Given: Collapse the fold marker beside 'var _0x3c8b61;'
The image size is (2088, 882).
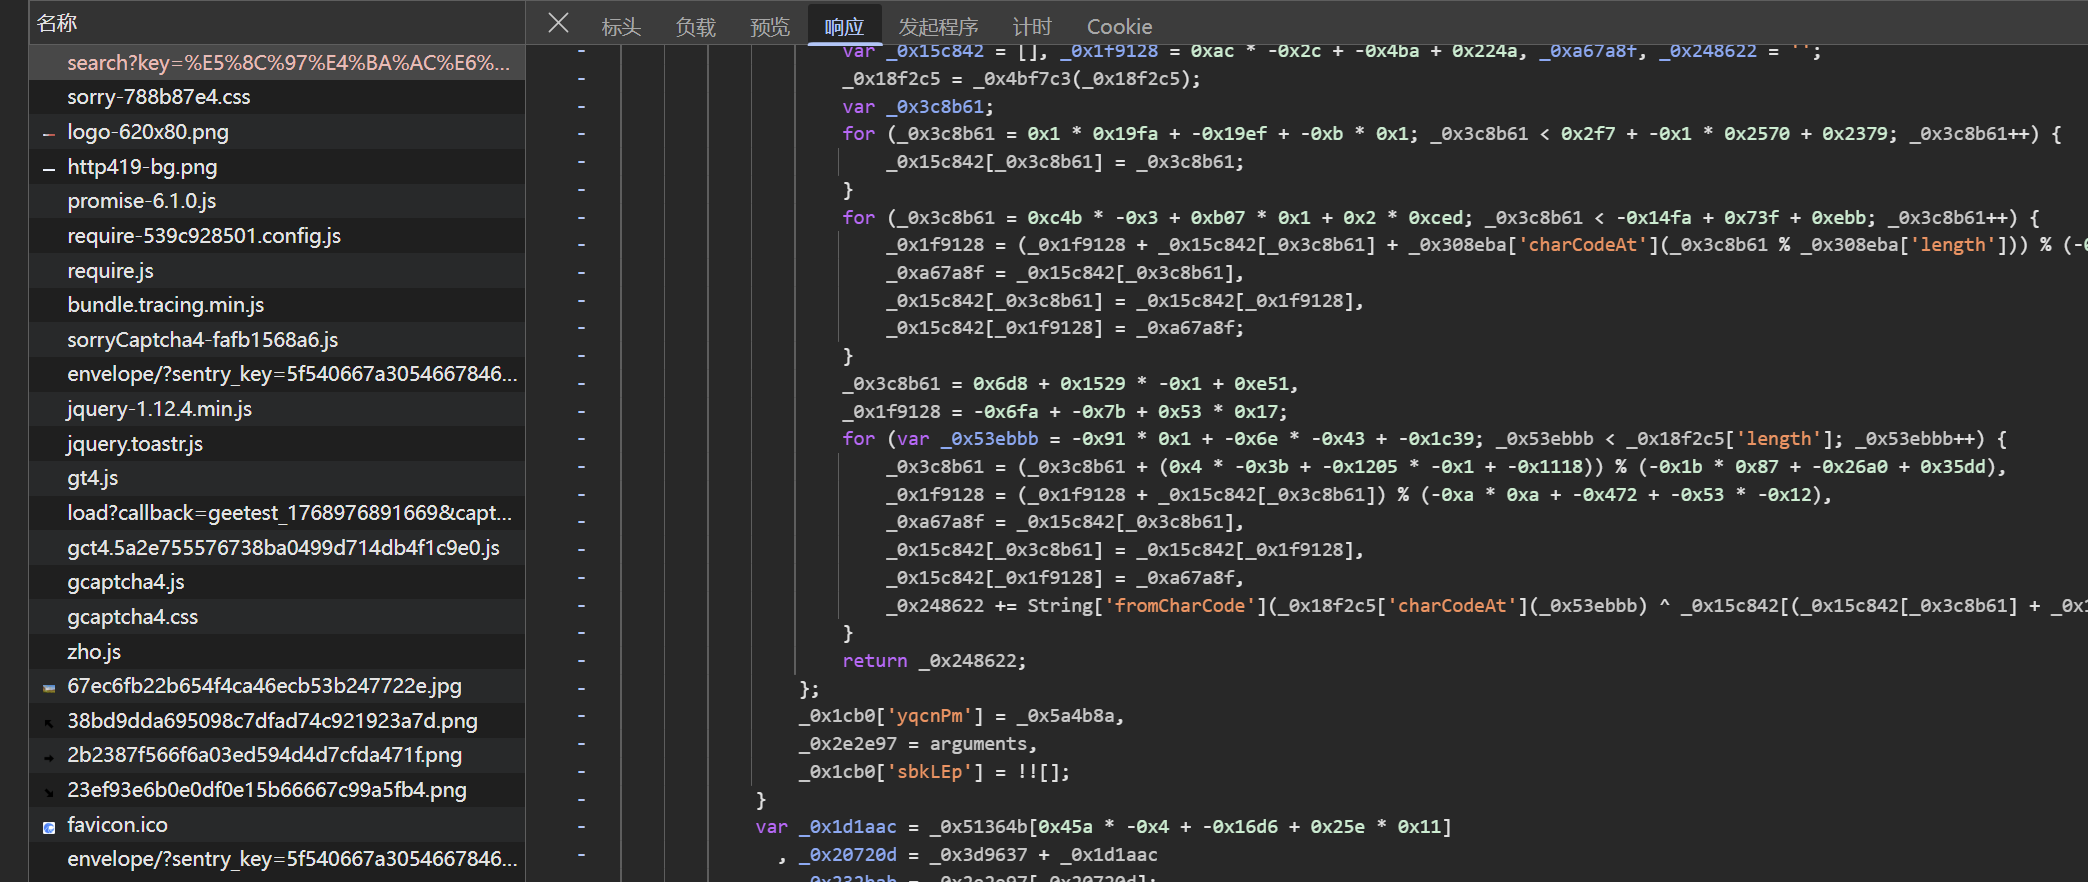Looking at the screenshot, I should coord(581,106).
